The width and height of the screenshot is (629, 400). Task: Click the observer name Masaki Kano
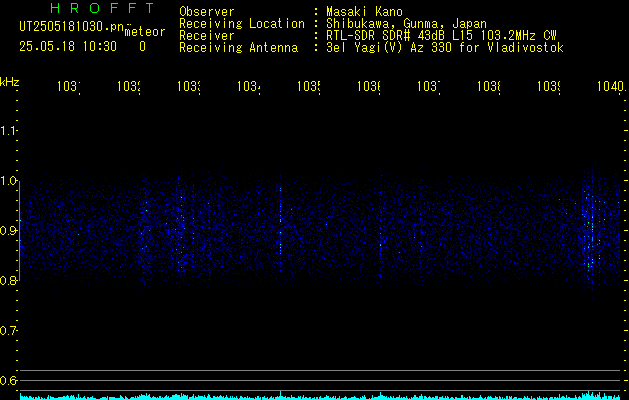tap(364, 12)
